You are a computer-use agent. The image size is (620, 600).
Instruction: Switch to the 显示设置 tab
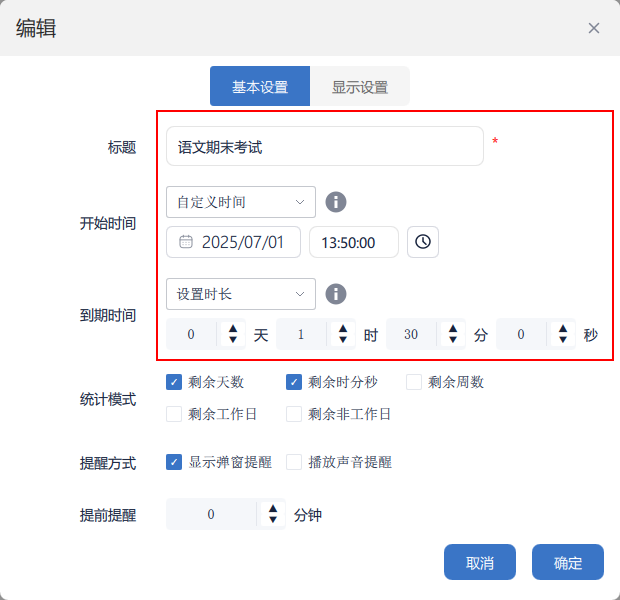tap(360, 87)
